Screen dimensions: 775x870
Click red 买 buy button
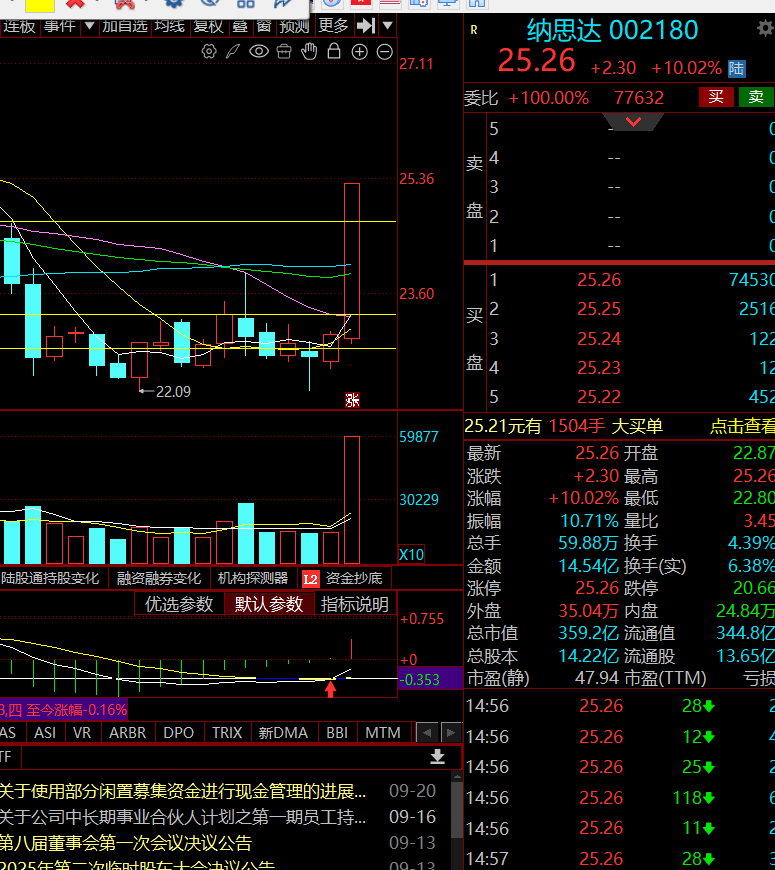tap(716, 97)
